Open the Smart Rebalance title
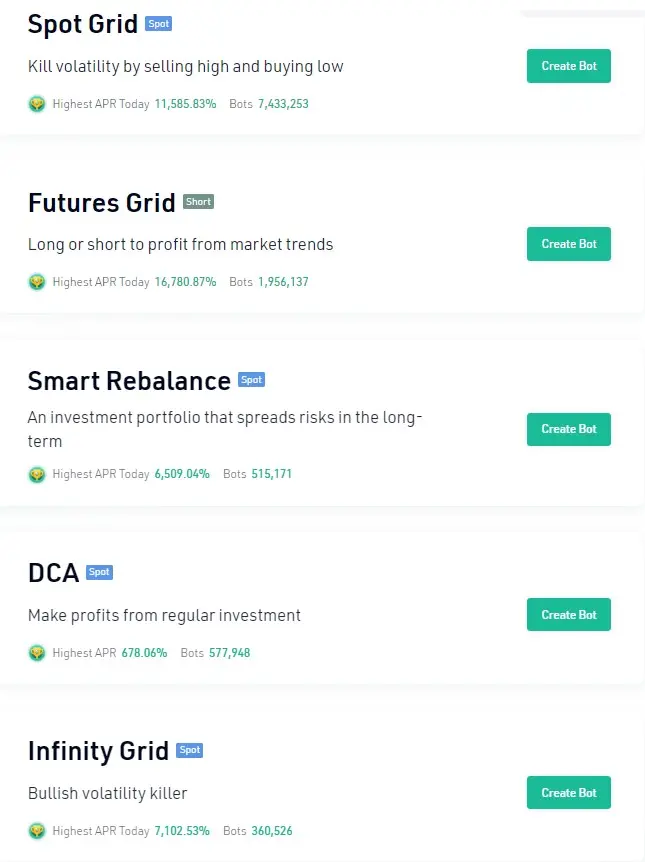645x862 pixels. 129,381
